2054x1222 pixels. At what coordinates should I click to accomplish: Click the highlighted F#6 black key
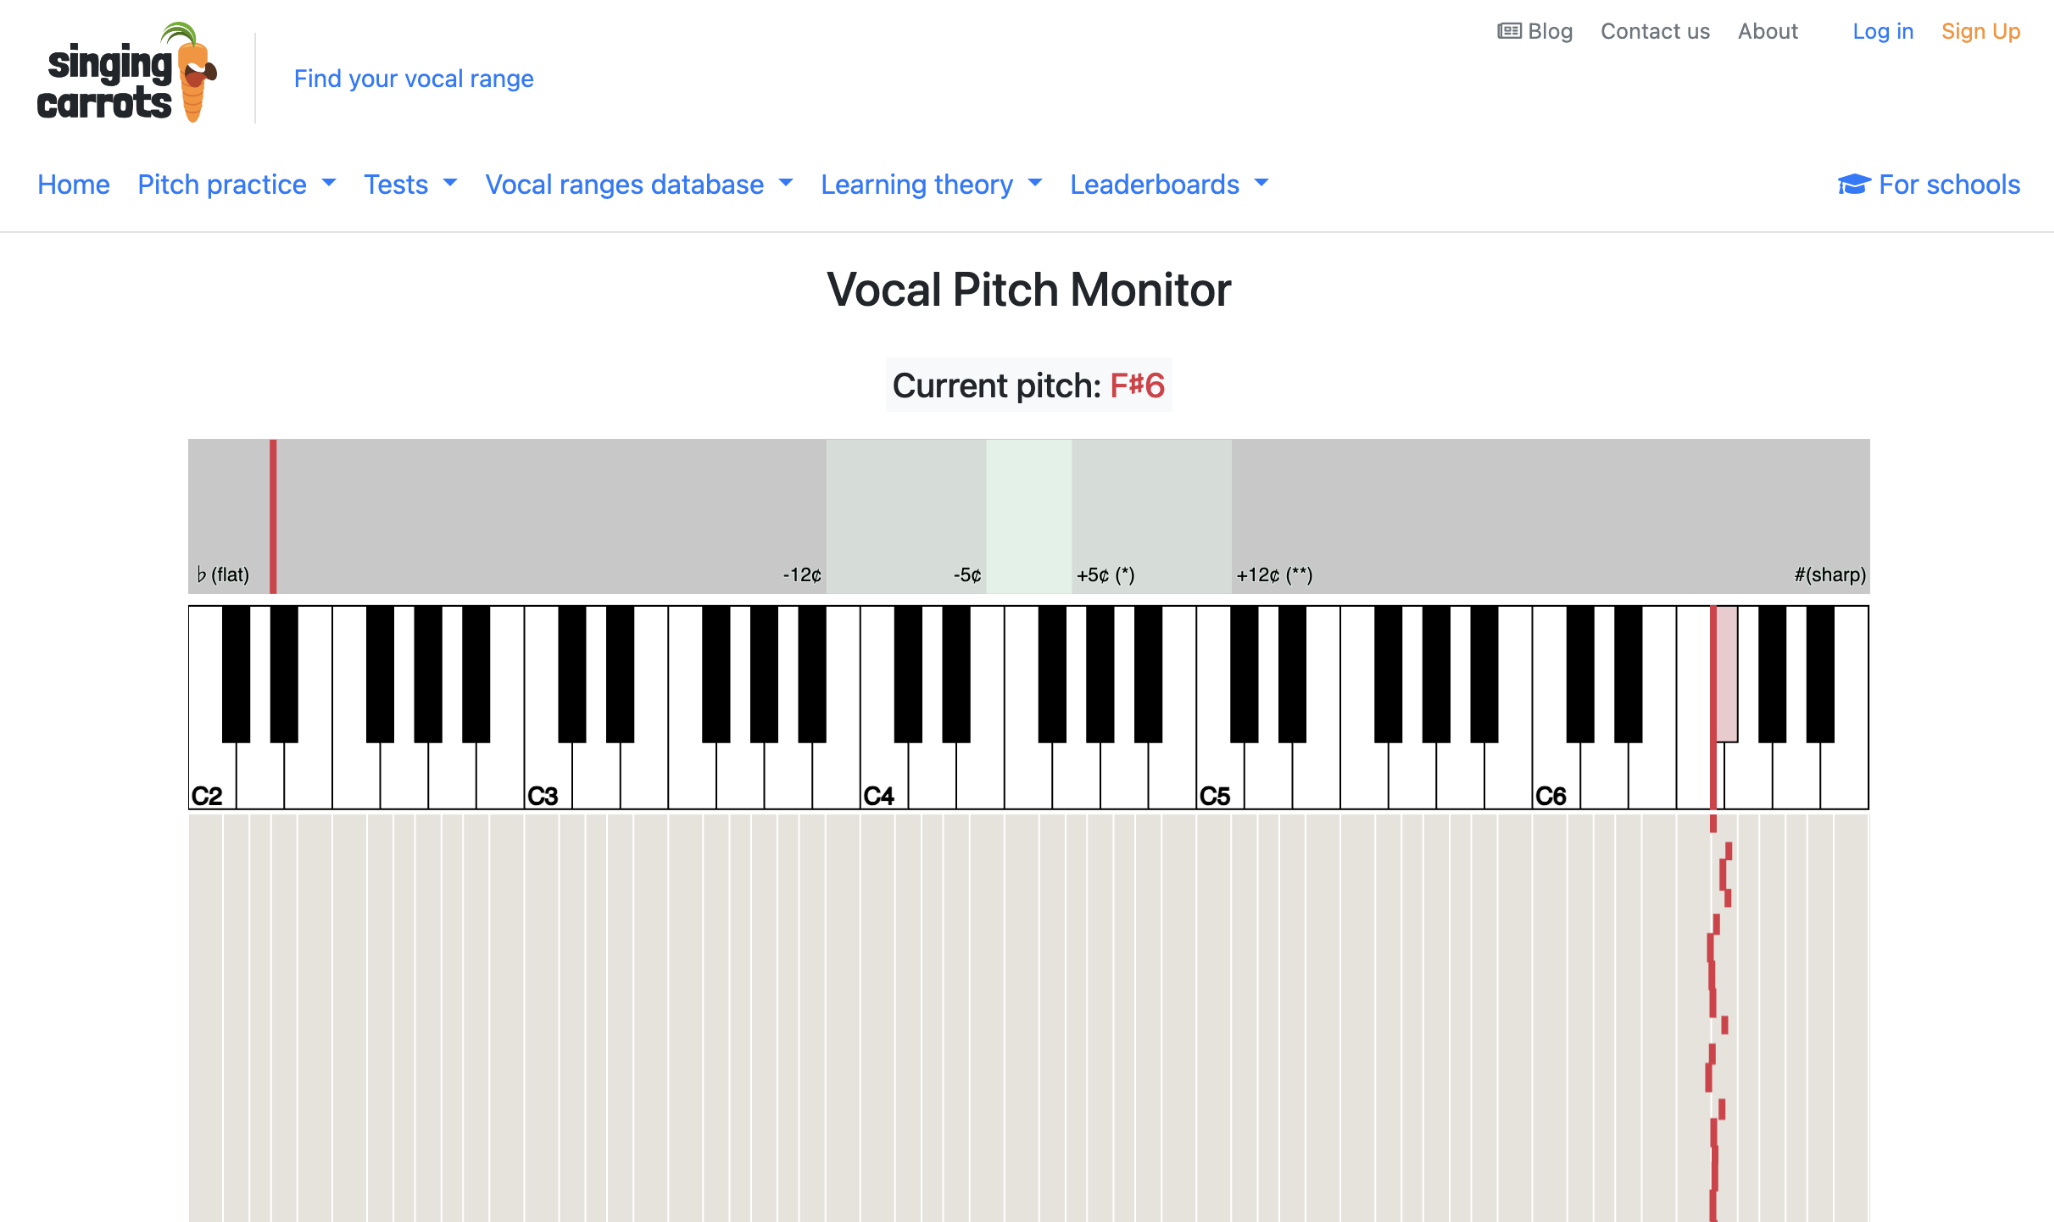click(x=1724, y=674)
